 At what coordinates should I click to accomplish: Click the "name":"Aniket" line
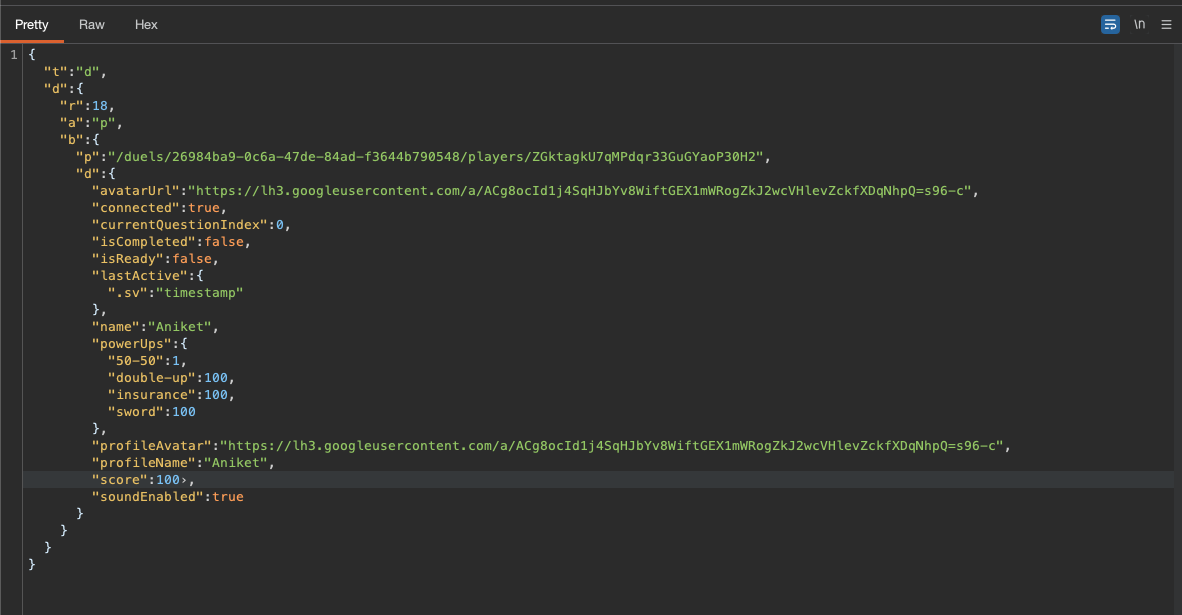155,326
